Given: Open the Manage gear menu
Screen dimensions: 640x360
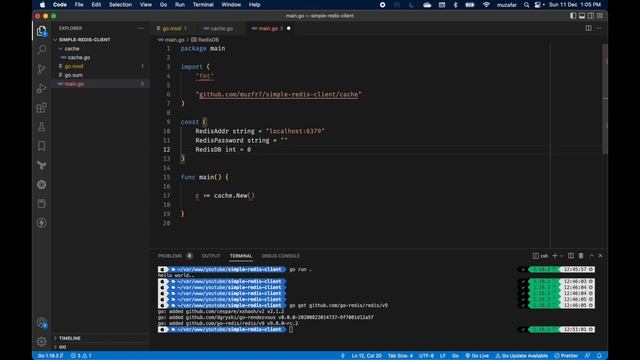Looking at the screenshot, I should [x=41, y=341].
